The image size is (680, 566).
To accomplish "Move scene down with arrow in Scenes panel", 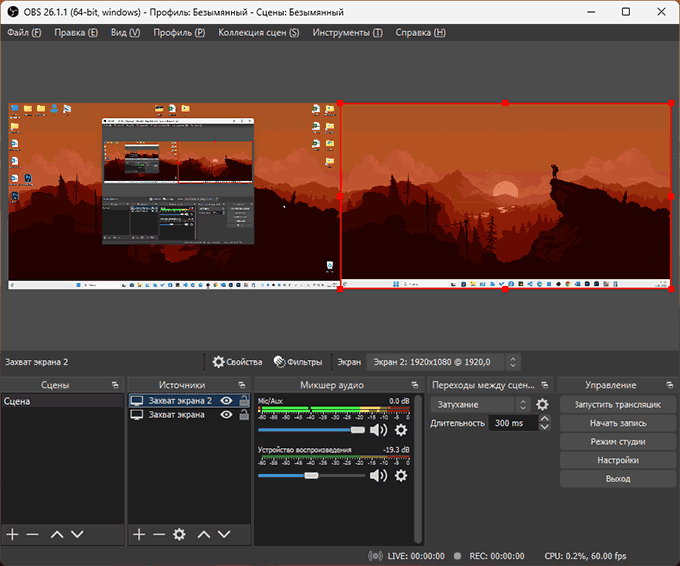I will [77, 535].
